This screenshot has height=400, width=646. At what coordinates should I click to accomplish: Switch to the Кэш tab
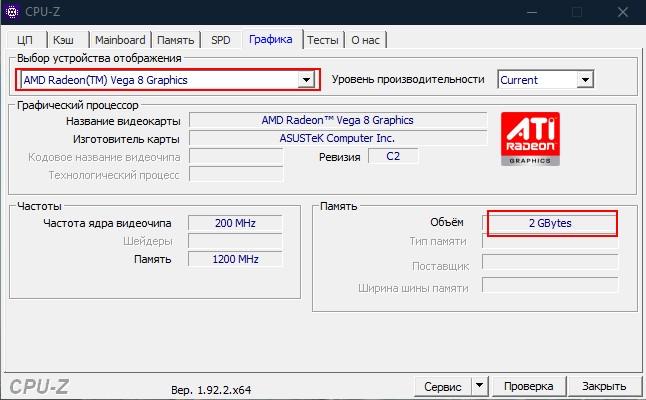click(64, 40)
